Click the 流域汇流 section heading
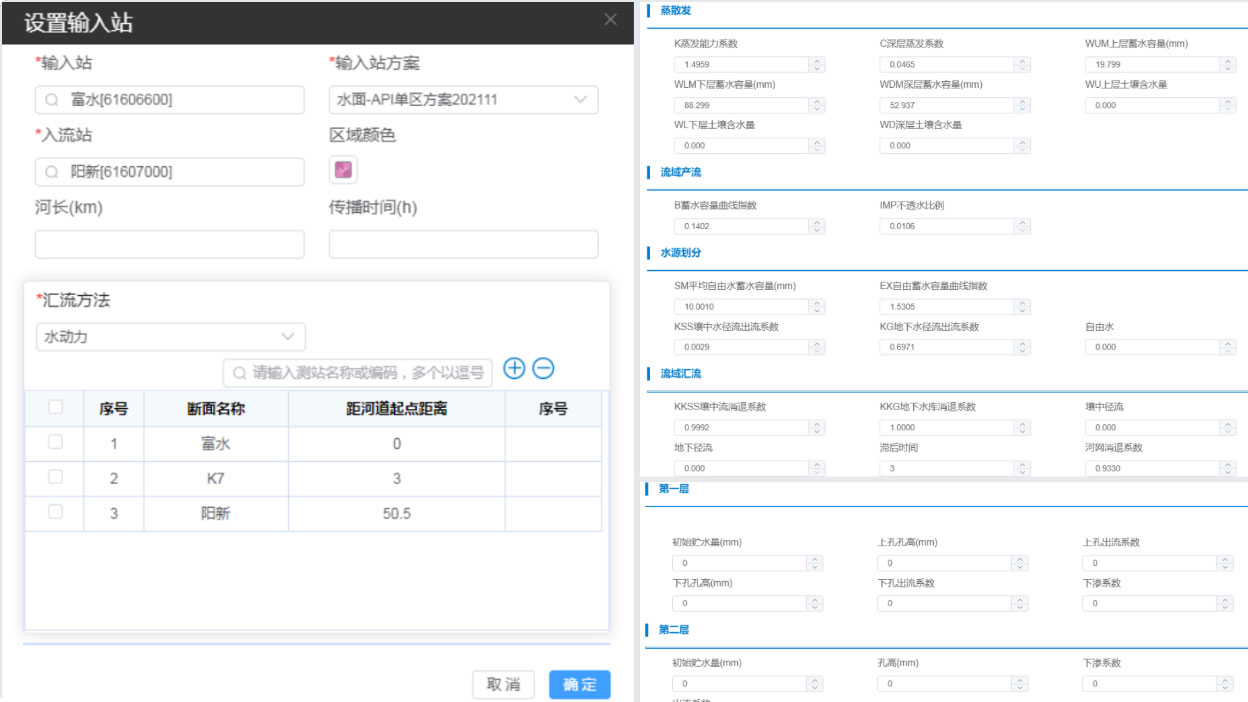 [x=680, y=374]
